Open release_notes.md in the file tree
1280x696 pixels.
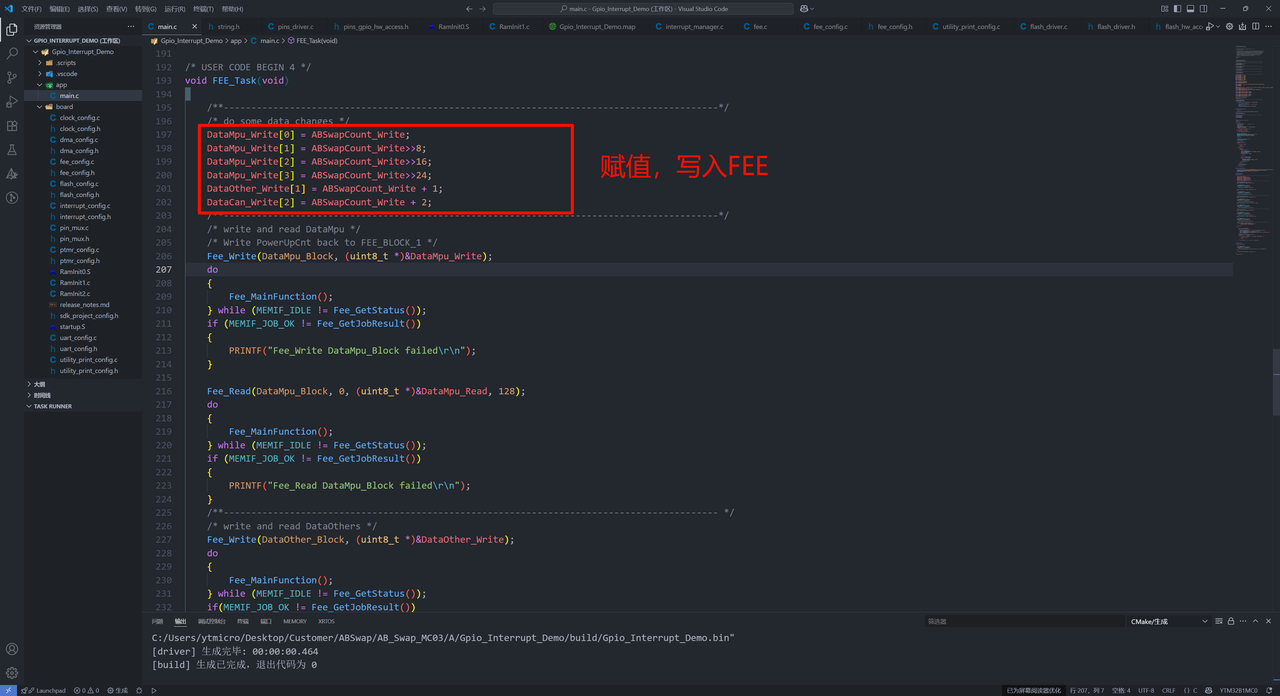(x=85, y=304)
